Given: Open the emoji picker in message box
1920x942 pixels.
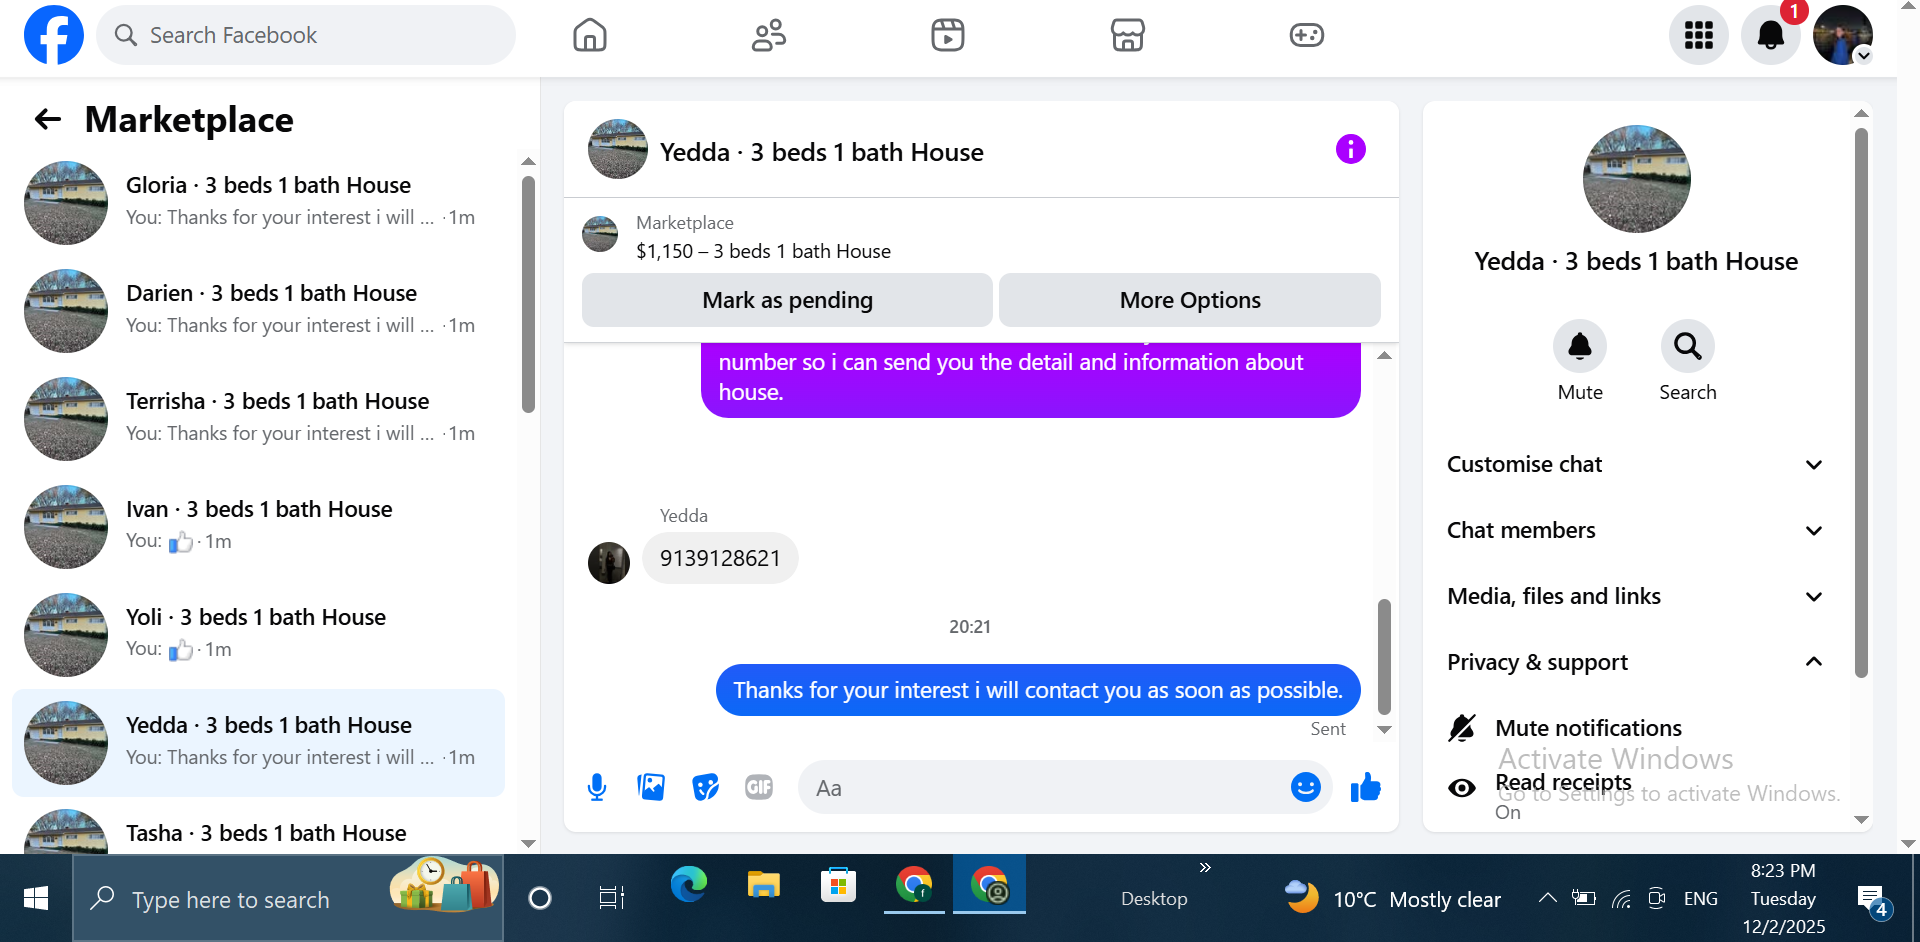Looking at the screenshot, I should pos(1305,788).
